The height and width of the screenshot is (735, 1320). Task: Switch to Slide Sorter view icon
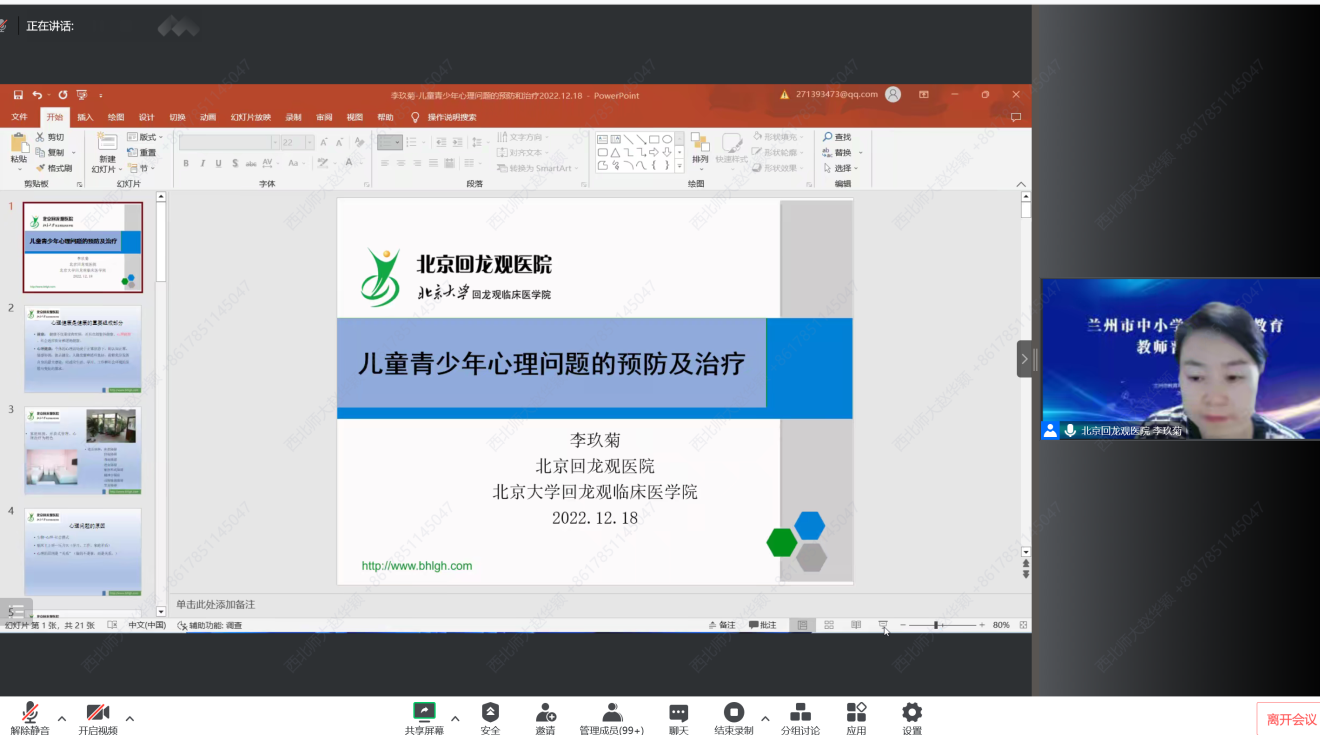pyautogui.click(x=829, y=625)
